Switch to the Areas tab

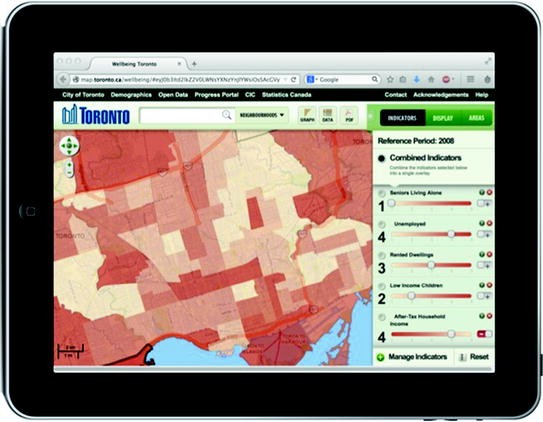pos(476,118)
